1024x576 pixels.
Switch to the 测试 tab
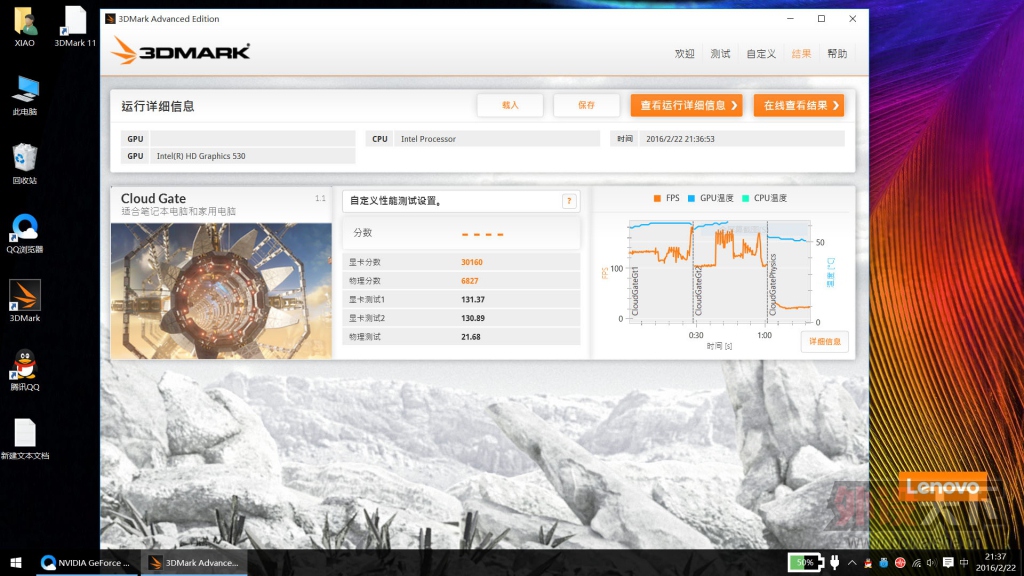coord(720,54)
